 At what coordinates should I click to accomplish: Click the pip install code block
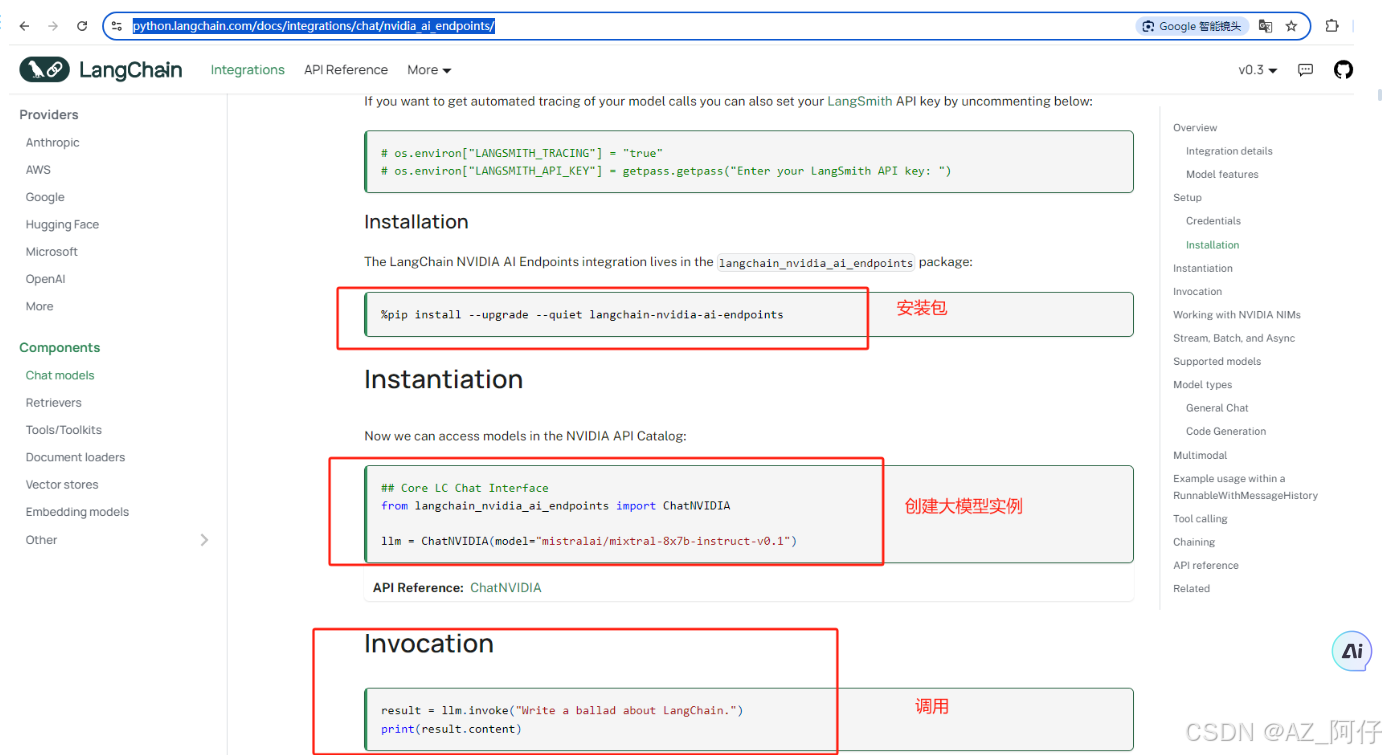pos(749,314)
